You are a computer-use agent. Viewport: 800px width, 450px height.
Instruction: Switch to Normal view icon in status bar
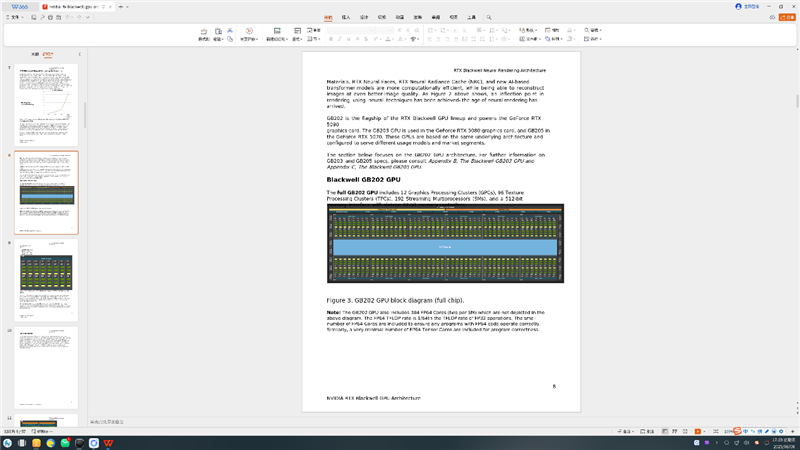665,432
